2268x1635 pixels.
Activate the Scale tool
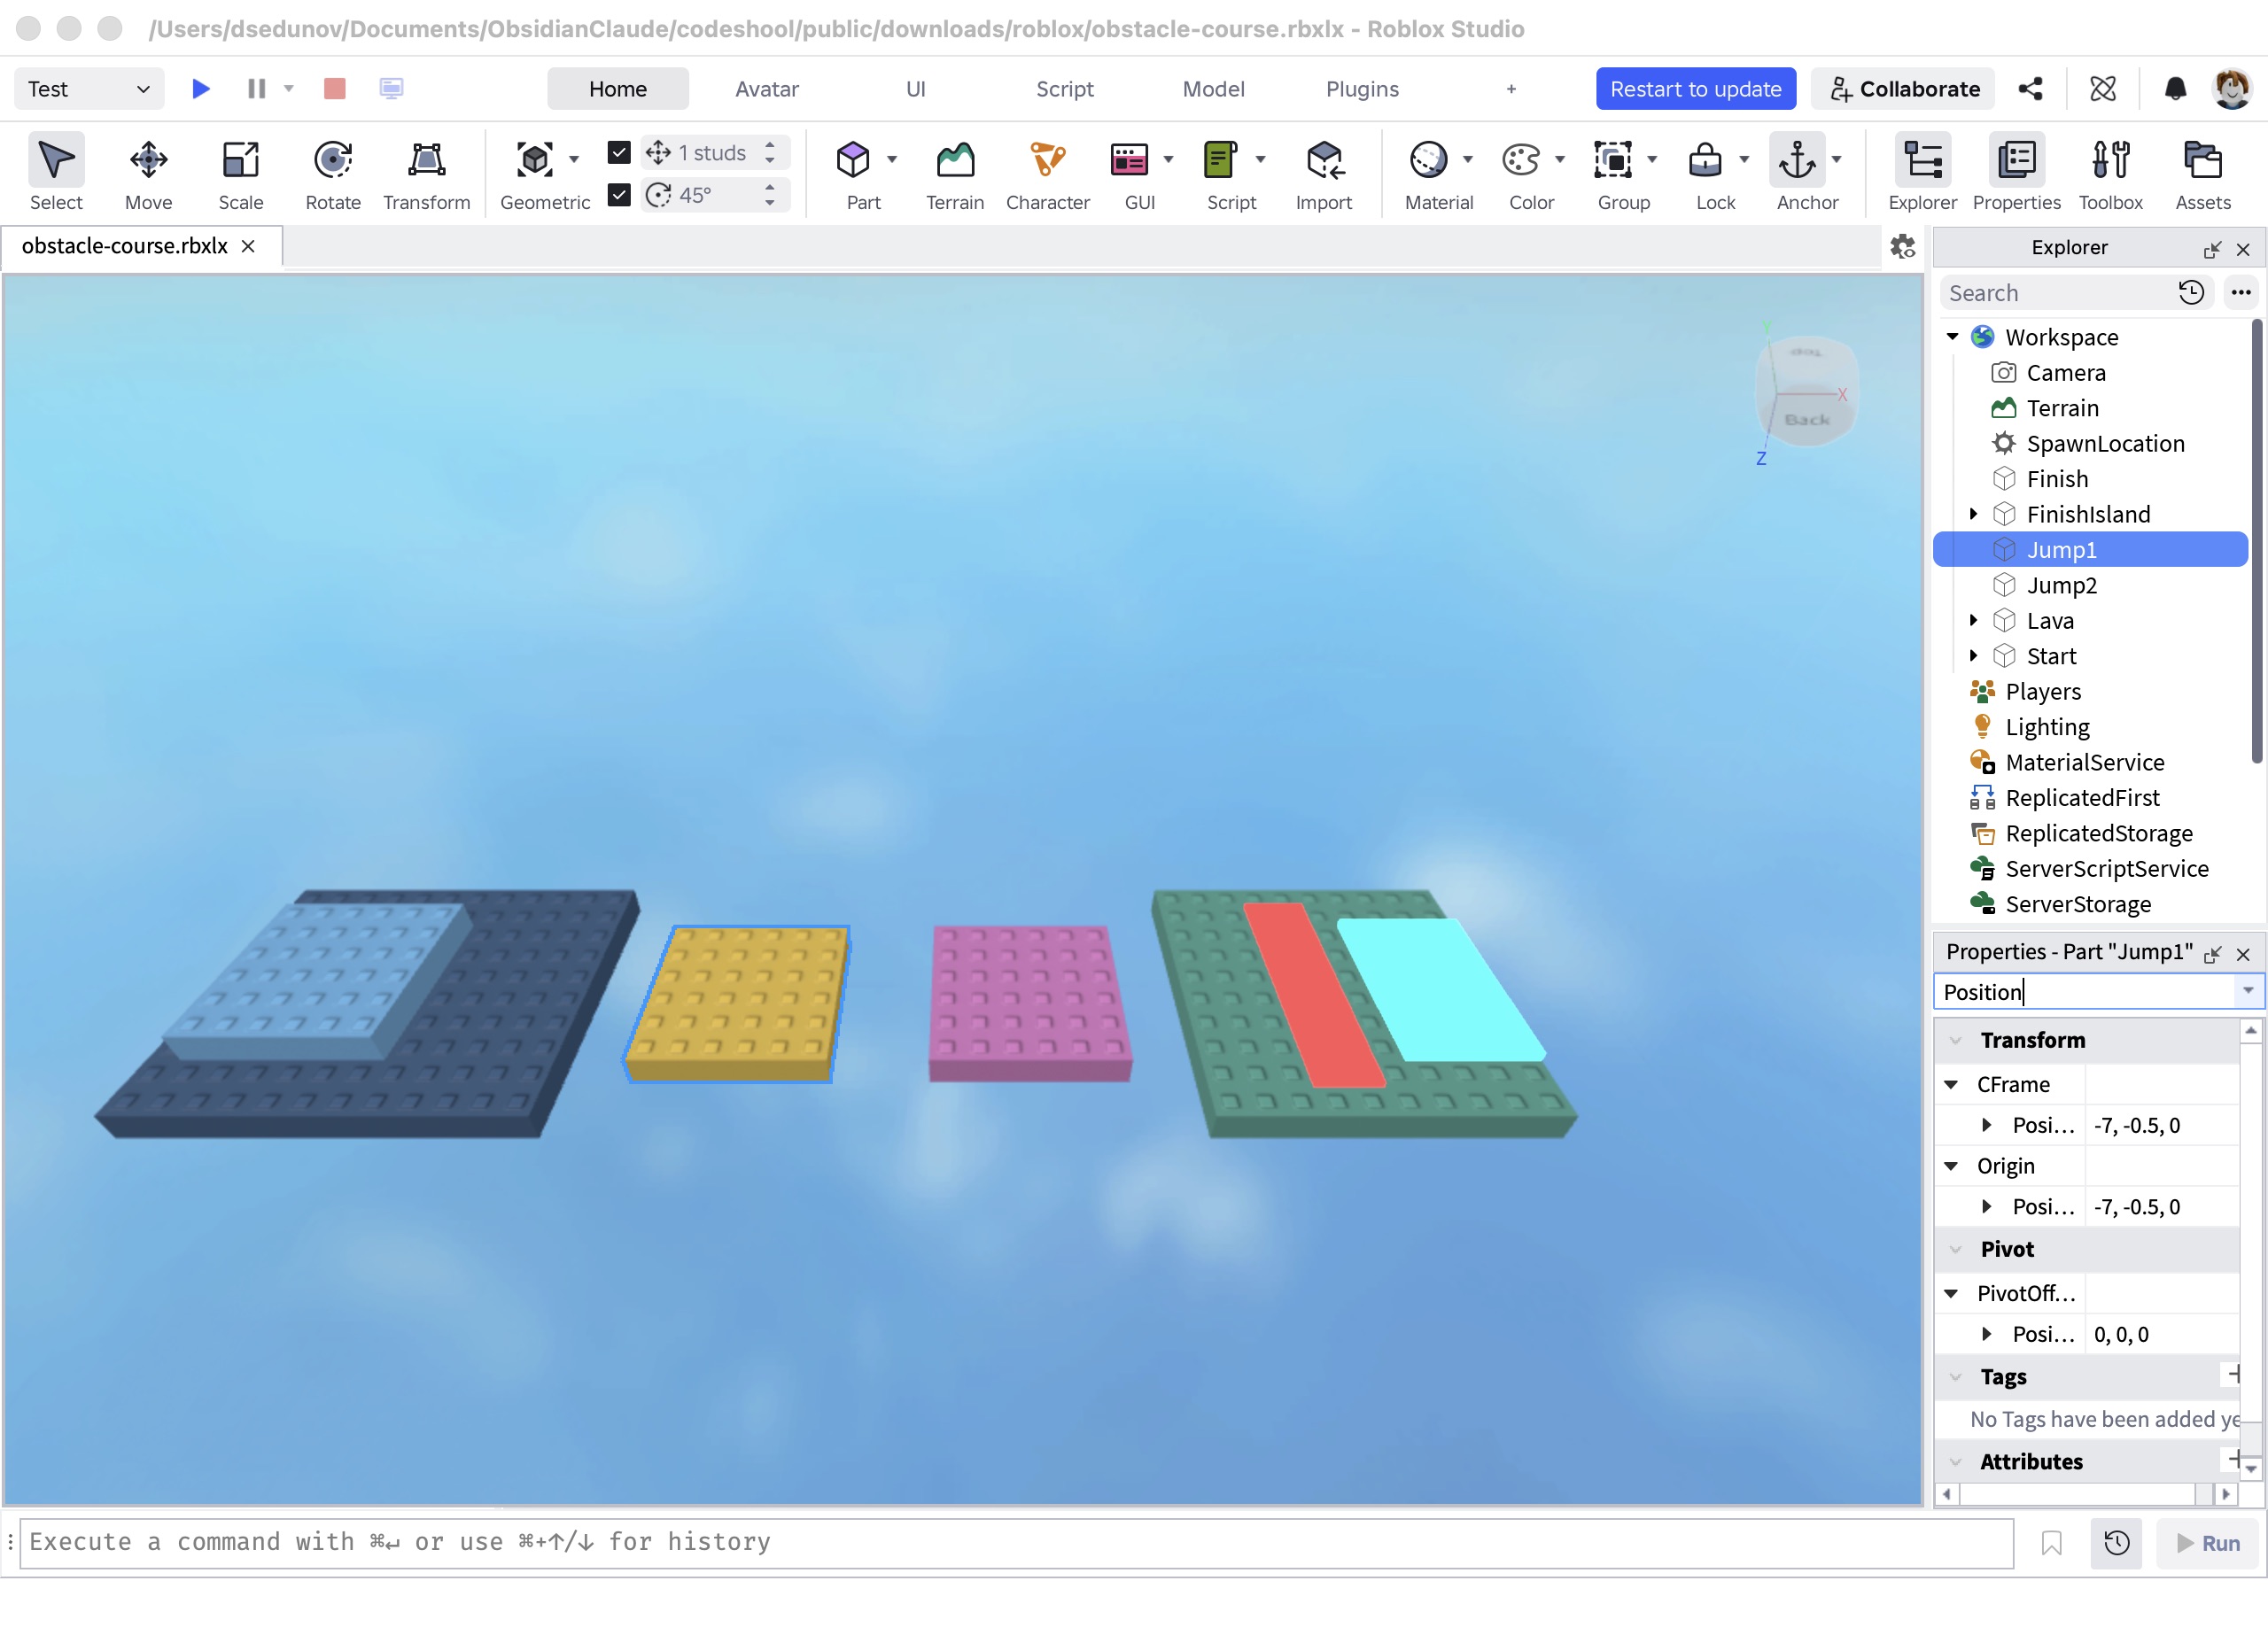[240, 173]
